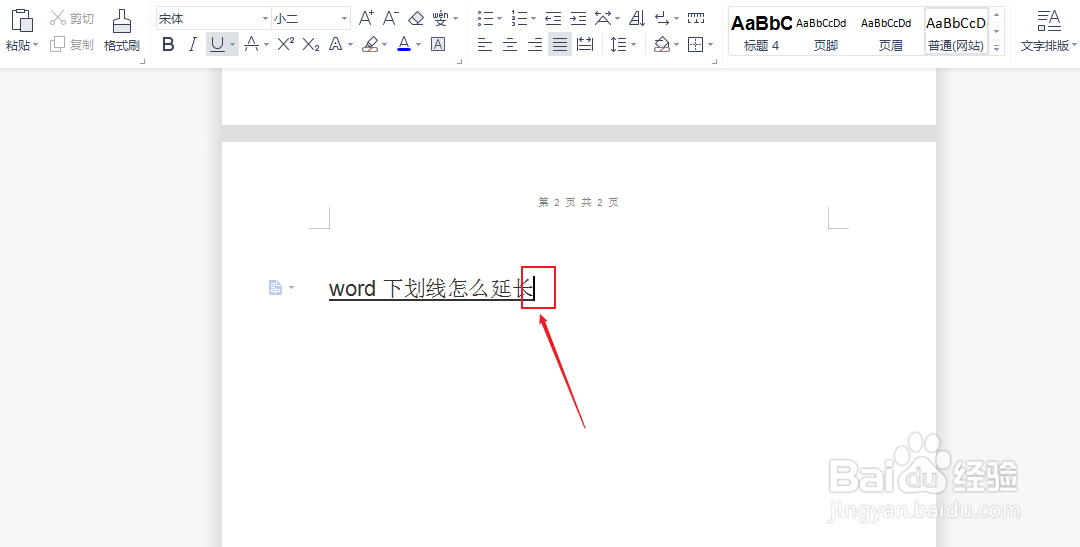Image resolution: width=1080 pixels, height=547 pixels.
Task: Expand the phonetic guide dropdown arrow
Action: pos(455,19)
